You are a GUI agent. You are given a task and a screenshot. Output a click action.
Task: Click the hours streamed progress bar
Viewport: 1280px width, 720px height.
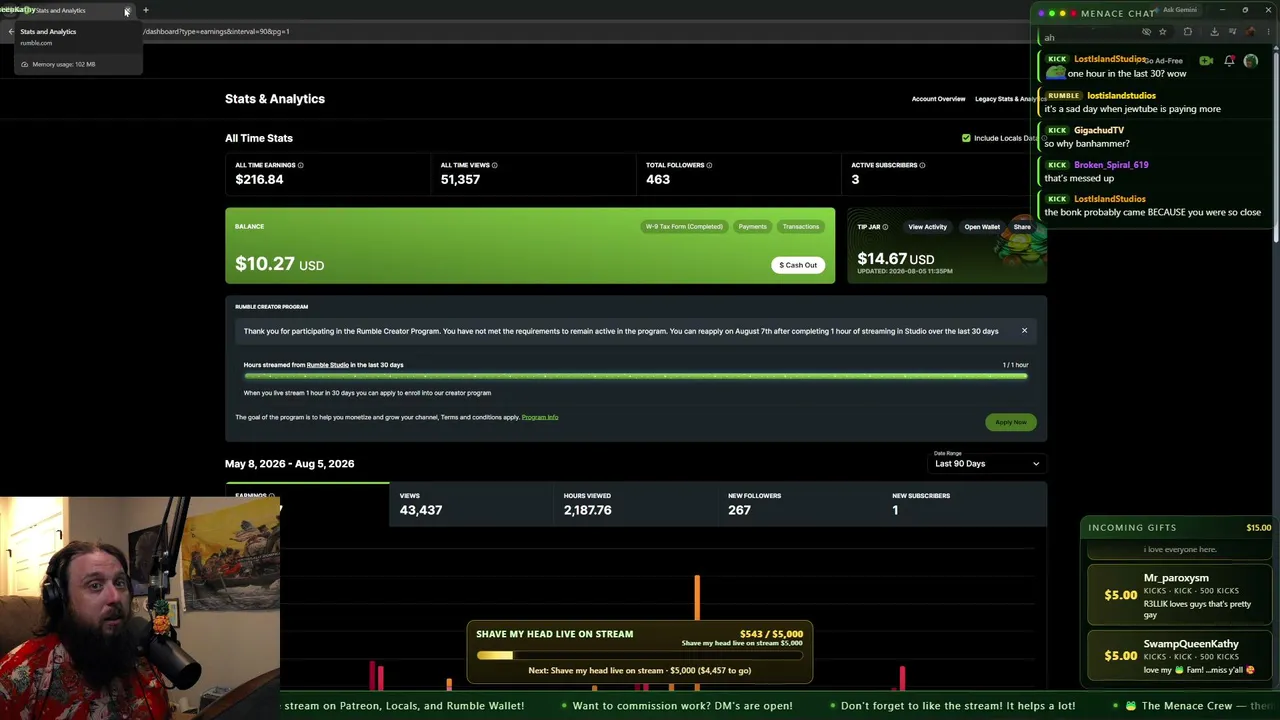[x=635, y=376]
